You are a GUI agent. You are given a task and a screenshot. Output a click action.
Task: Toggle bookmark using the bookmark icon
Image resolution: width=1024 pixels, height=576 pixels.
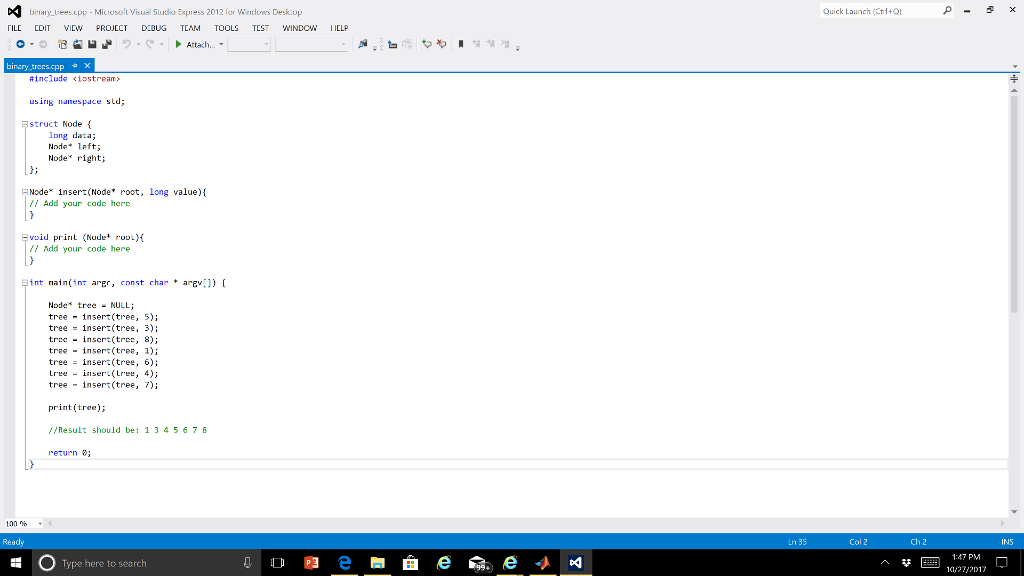click(x=457, y=44)
